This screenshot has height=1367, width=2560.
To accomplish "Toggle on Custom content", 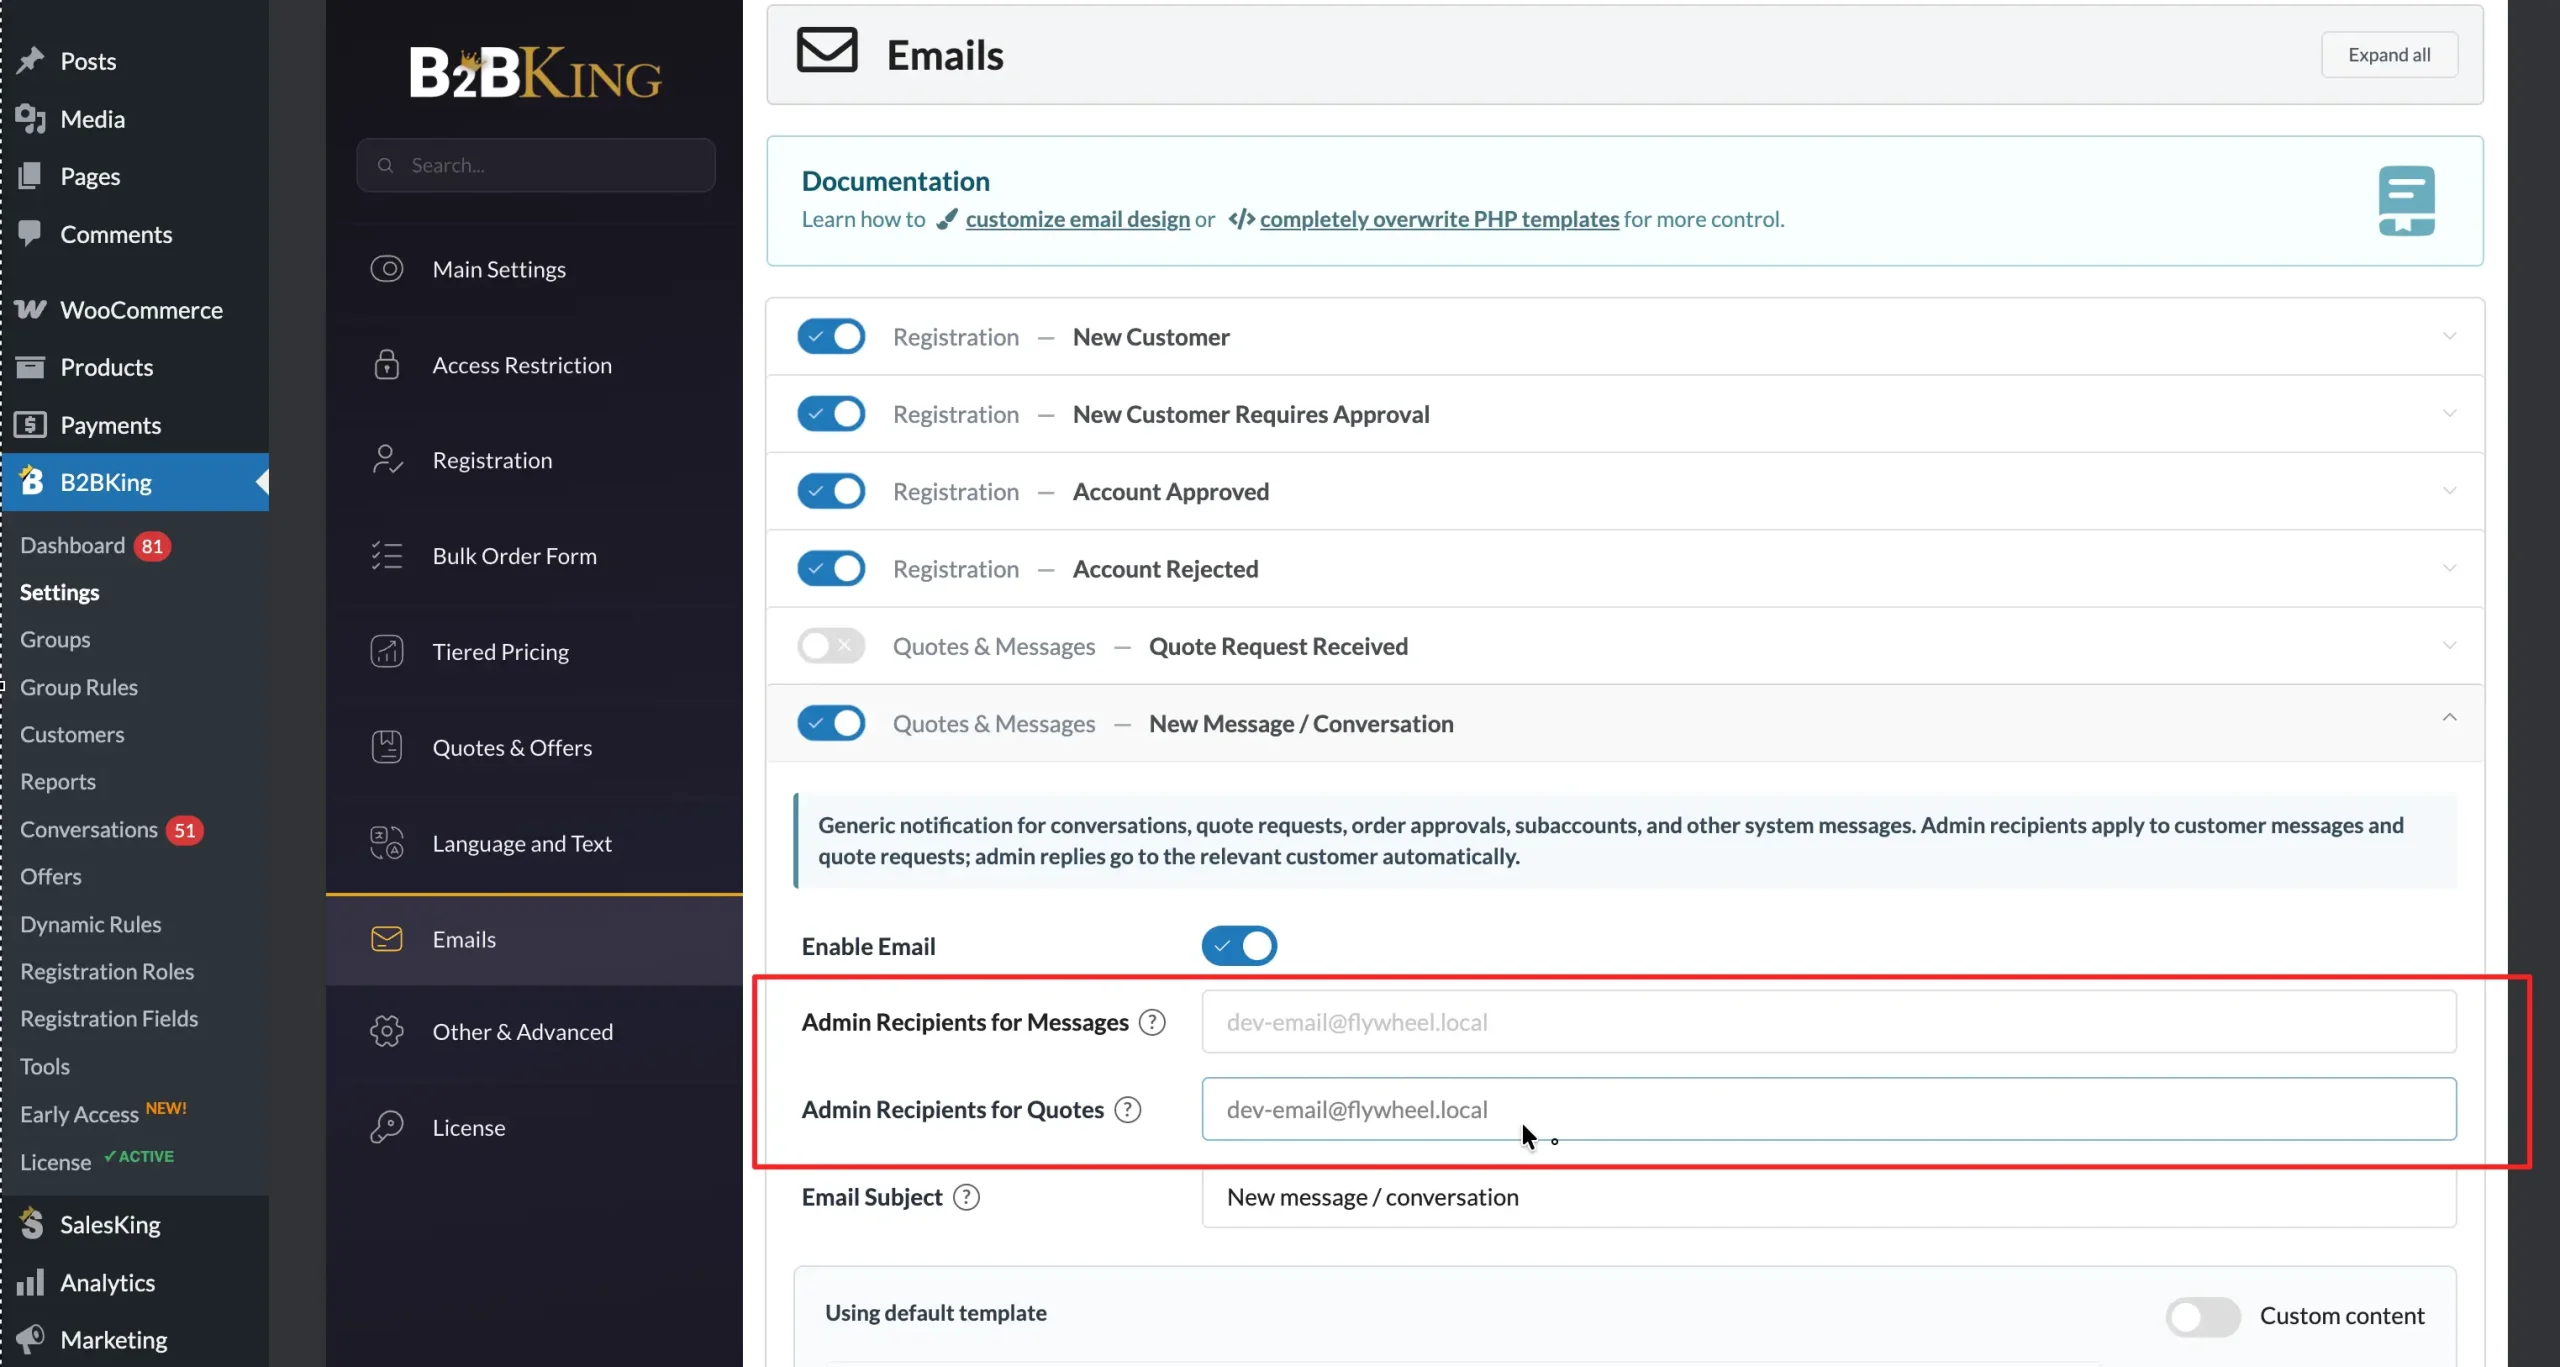I will (2203, 1316).
